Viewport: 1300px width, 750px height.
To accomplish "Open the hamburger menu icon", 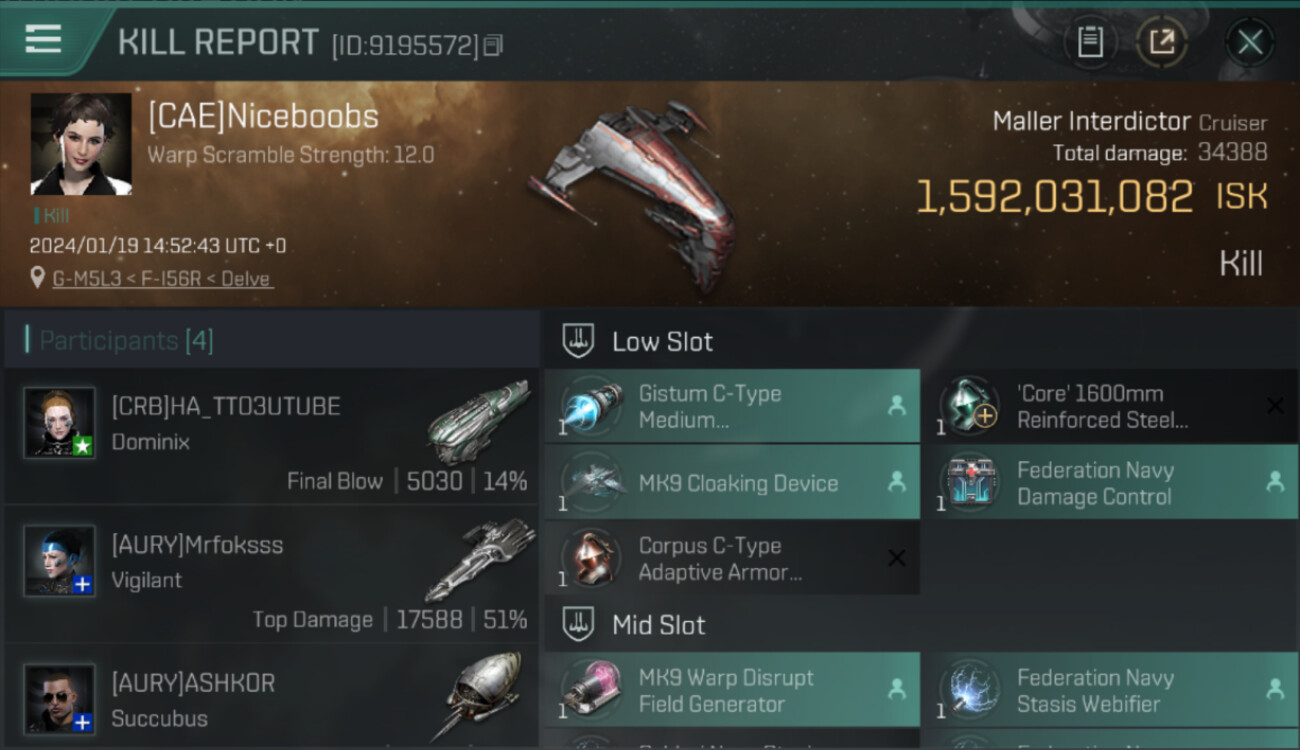I will (43, 39).
